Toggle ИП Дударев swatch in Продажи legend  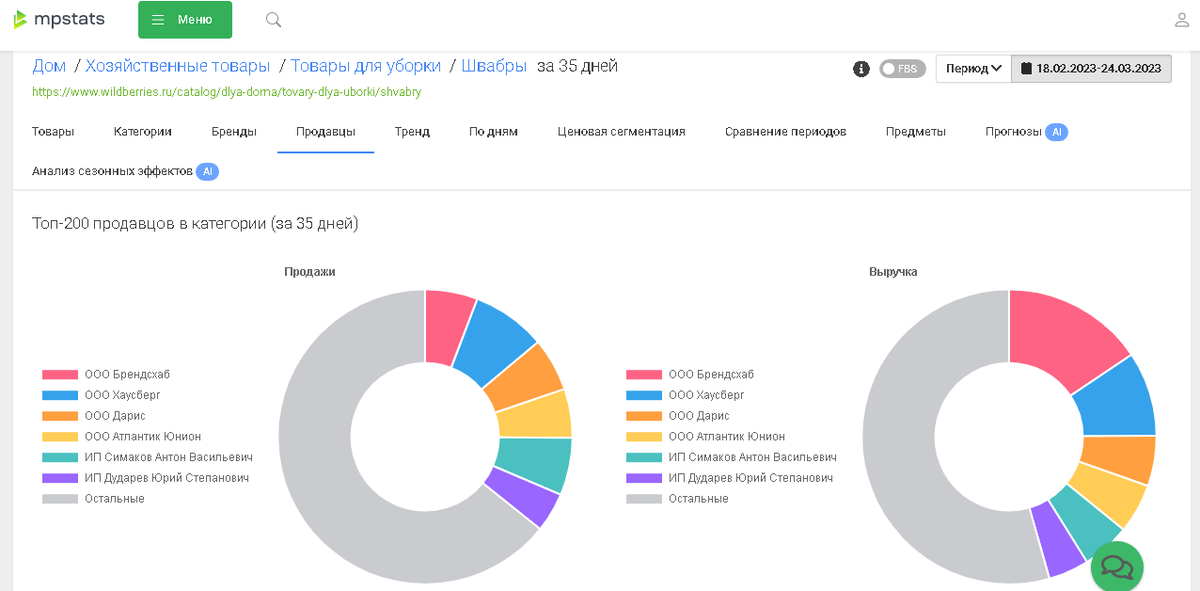(60, 478)
